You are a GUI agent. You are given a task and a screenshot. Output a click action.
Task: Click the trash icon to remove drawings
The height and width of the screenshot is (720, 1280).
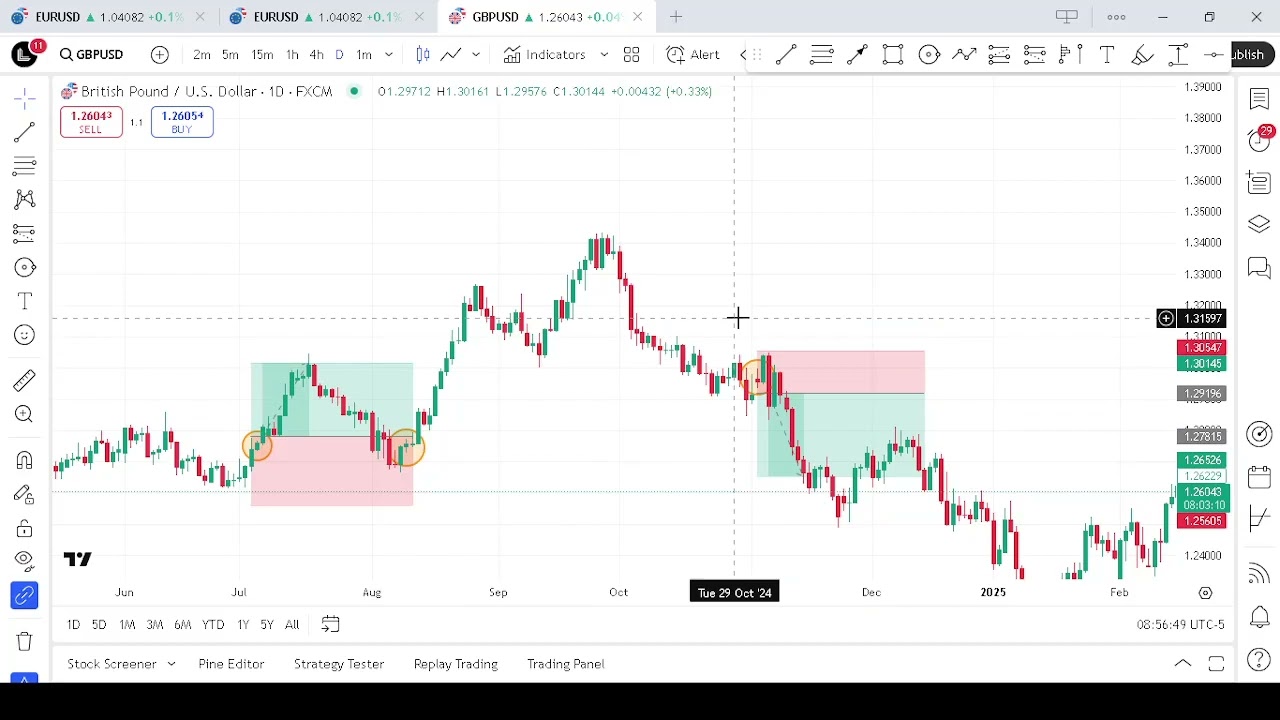[x=24, y=641]
